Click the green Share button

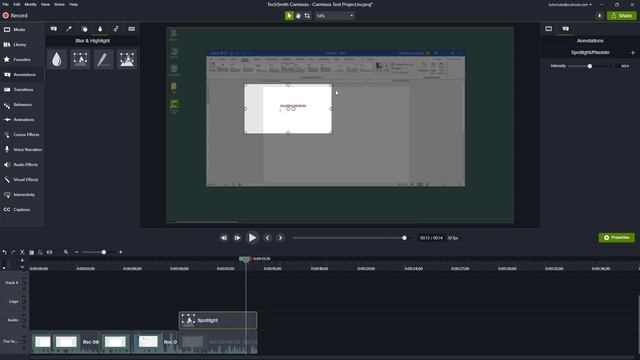point(622,16)
